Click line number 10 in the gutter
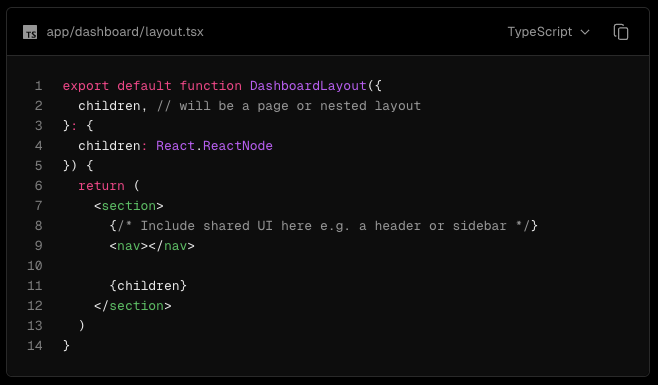The image size is (658, 385). [x=35, y=266]
